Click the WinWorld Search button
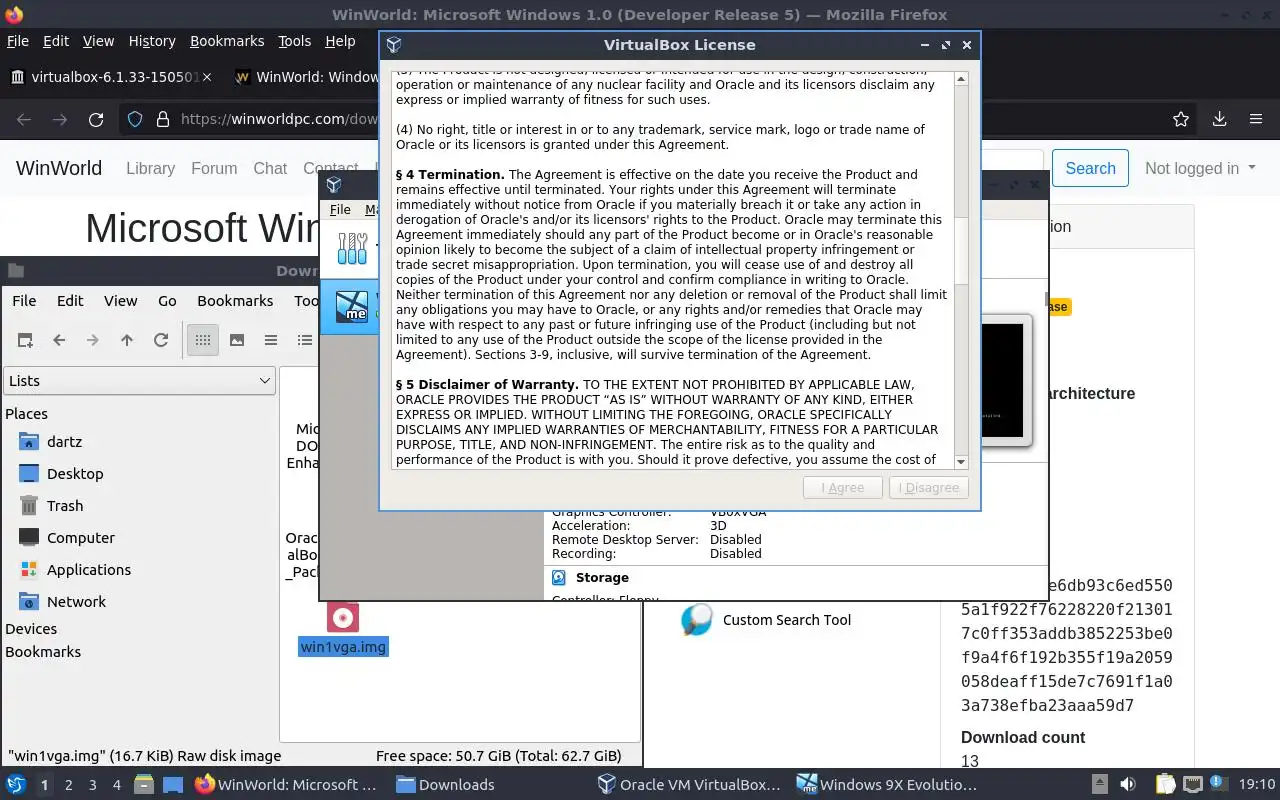 click(1090, 168)
